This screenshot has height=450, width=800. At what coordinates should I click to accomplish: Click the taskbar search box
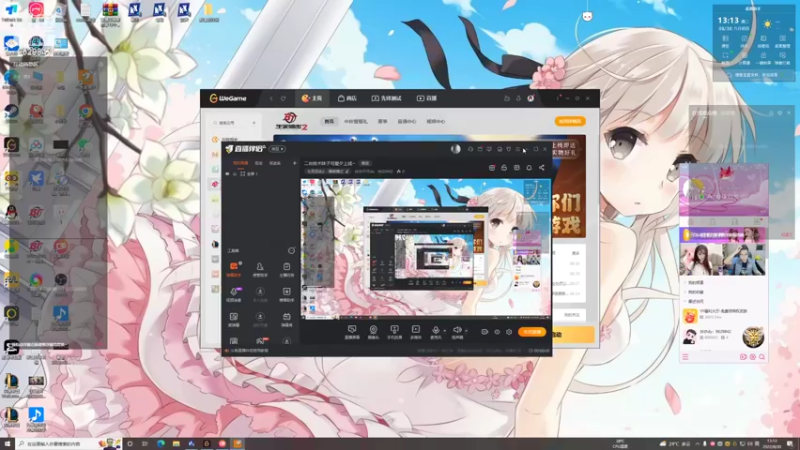pyautogui.click(x=67, y=444)
